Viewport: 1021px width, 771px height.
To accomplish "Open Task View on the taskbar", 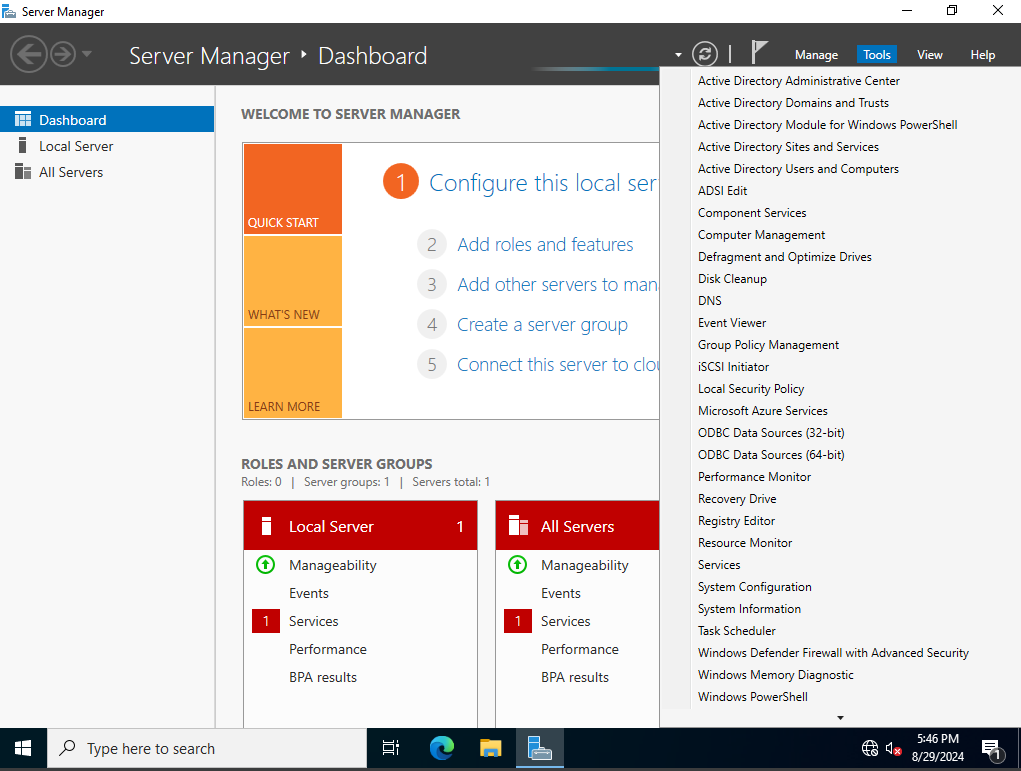I will click(x=391, y=749).
